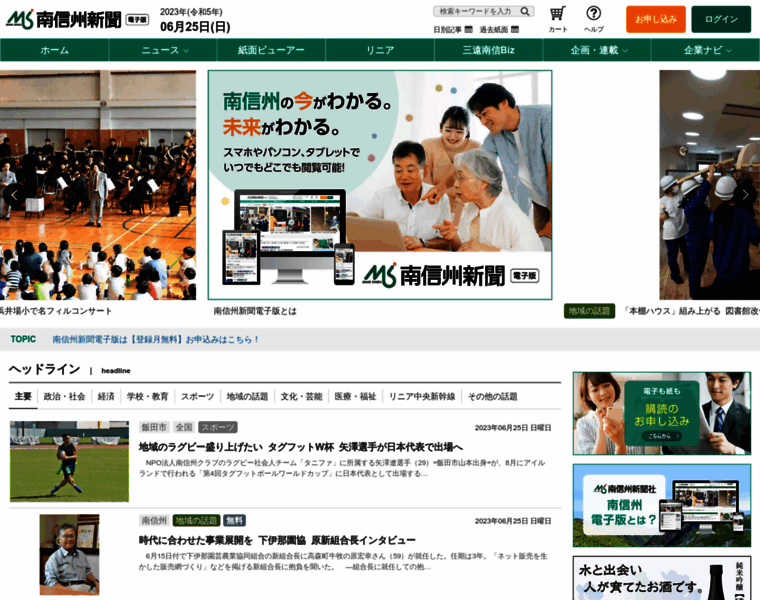Screen dimensions: 760x600
Task: Show the previous carousel slide arrow
Action: (14, 195)
